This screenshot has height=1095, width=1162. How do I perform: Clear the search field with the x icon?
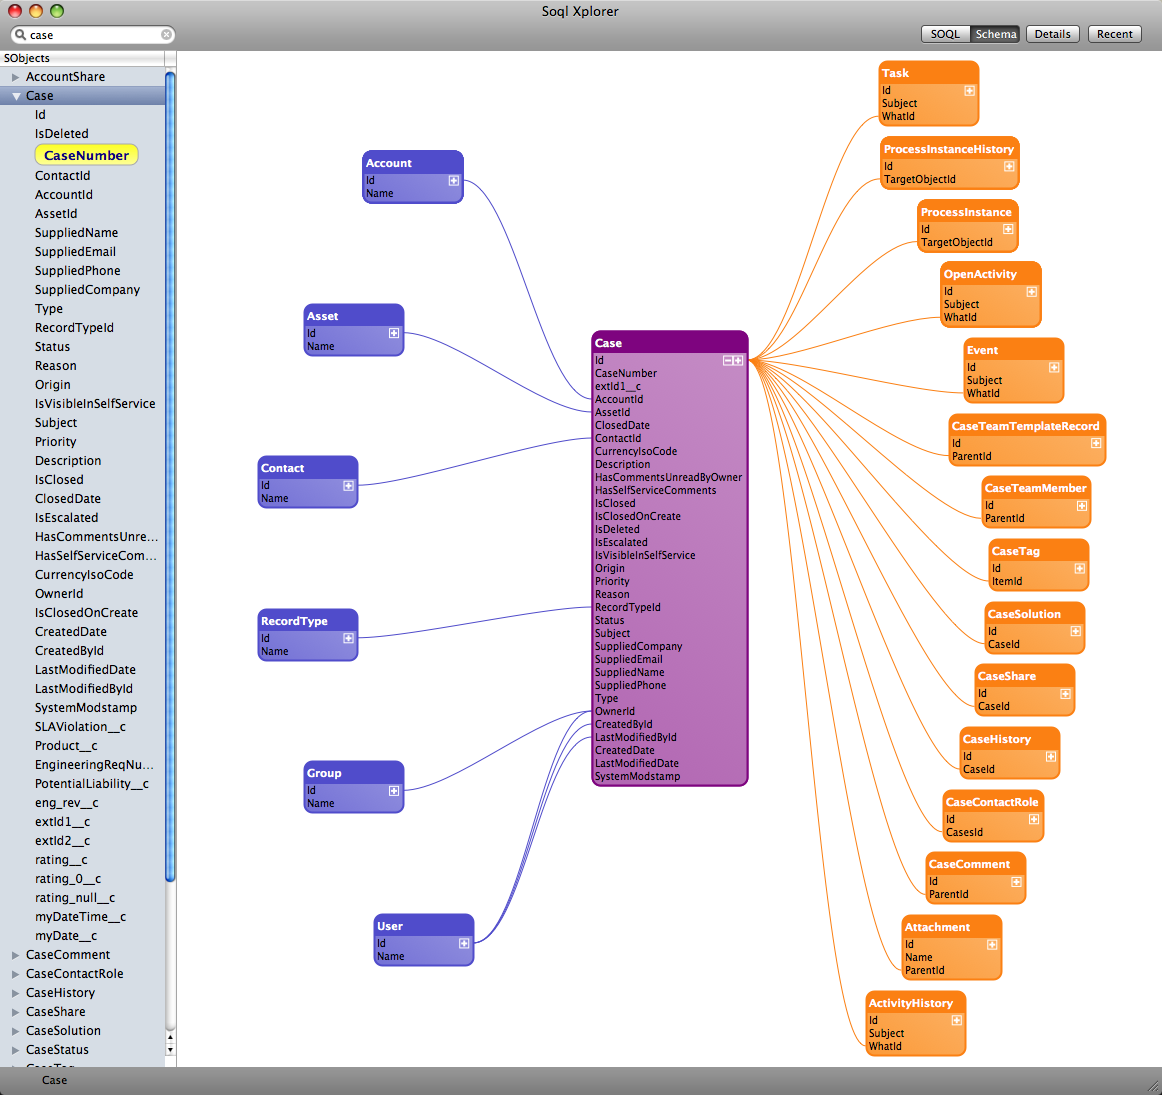[x=167, y=34]
